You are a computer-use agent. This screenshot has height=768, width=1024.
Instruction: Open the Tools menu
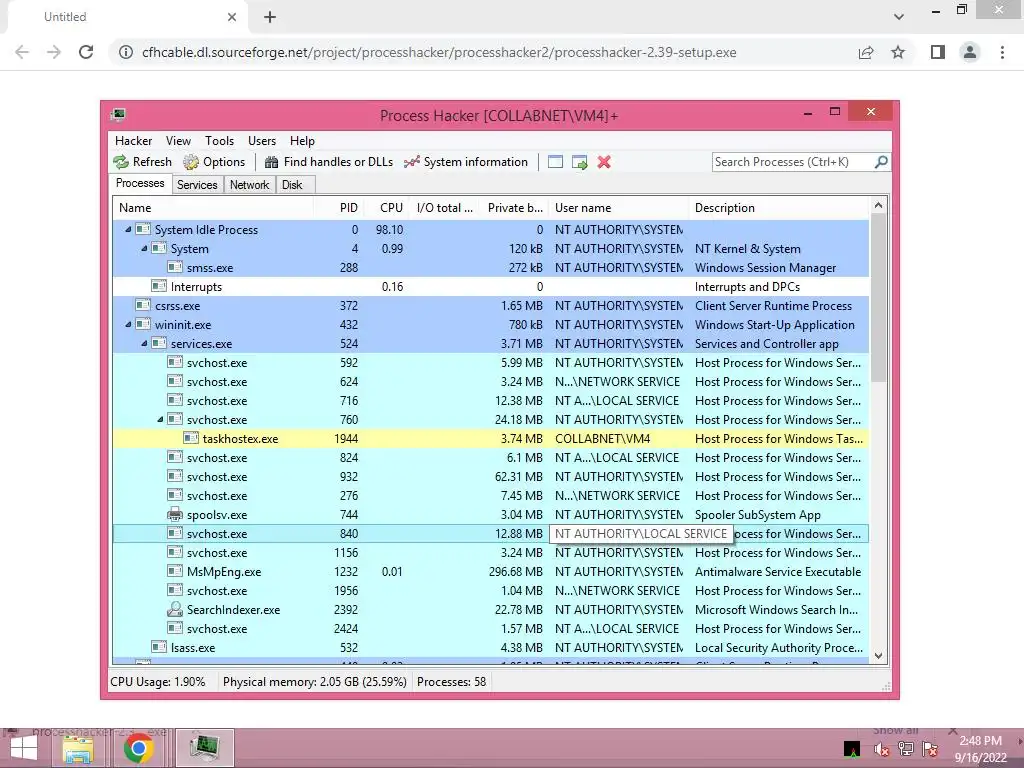(219, 140)
